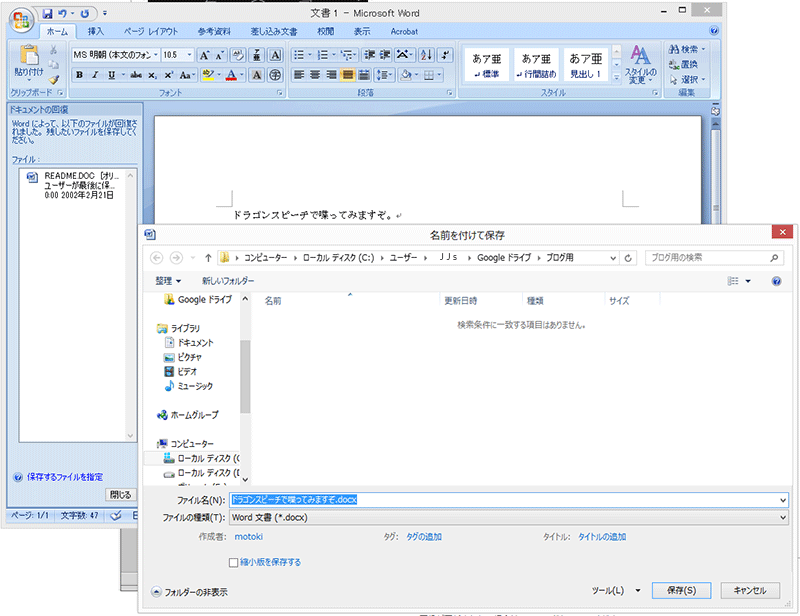Click the Paste icon in the clipboard group

pyautogui.click(x=29, y=55)
